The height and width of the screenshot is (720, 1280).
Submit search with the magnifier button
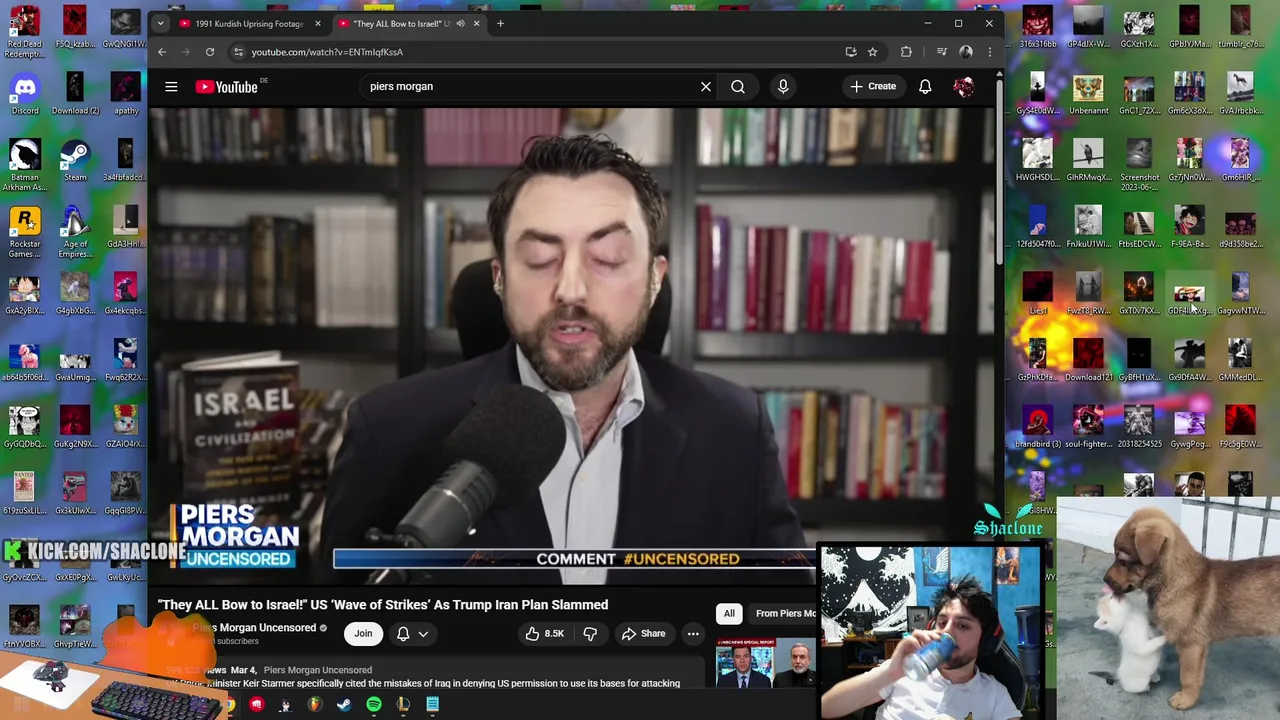pos(738,87)
